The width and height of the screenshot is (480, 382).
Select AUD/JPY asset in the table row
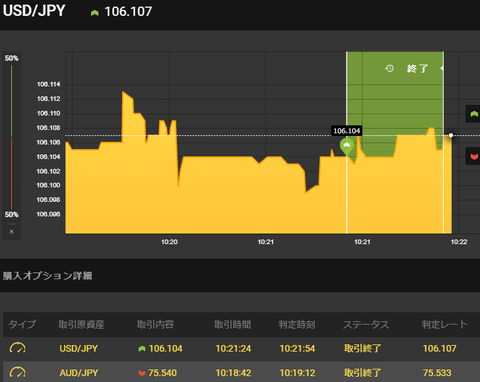click(79, 373)
